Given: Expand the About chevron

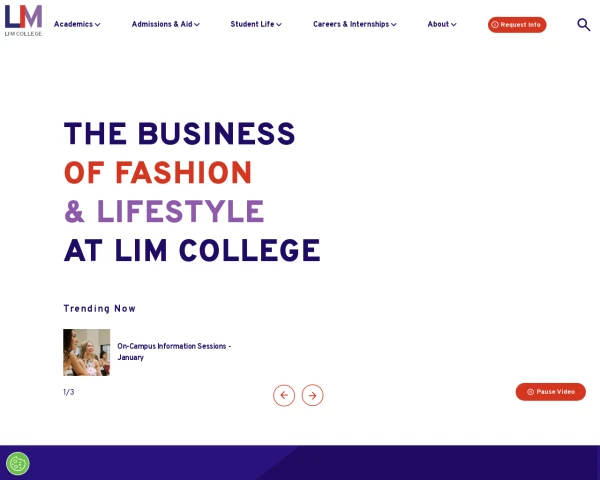Looking at the screenshot, I should point(453,24).
